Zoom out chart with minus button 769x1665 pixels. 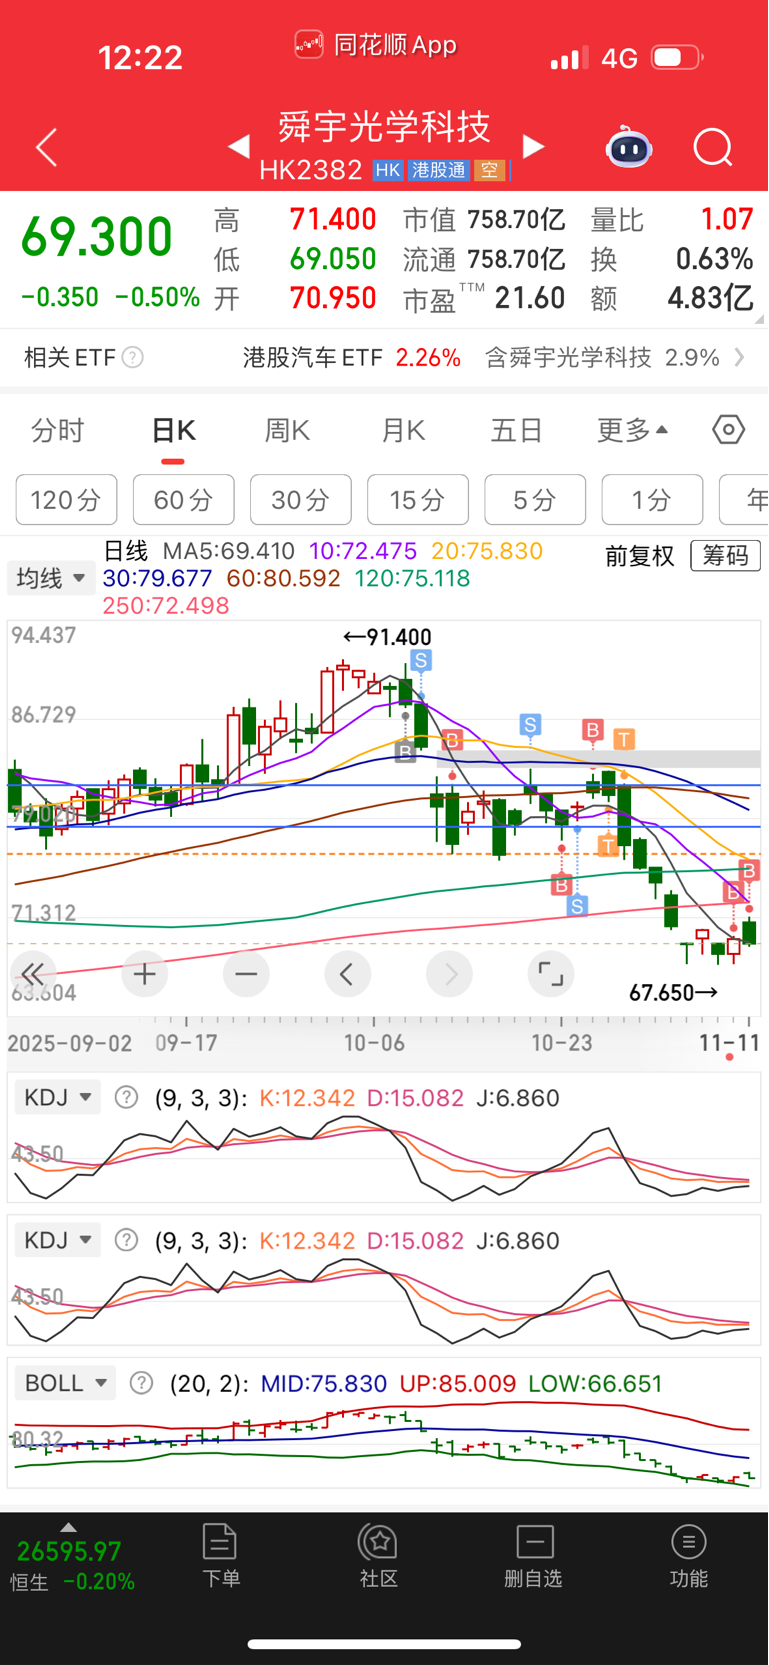[x=246, y=974]
